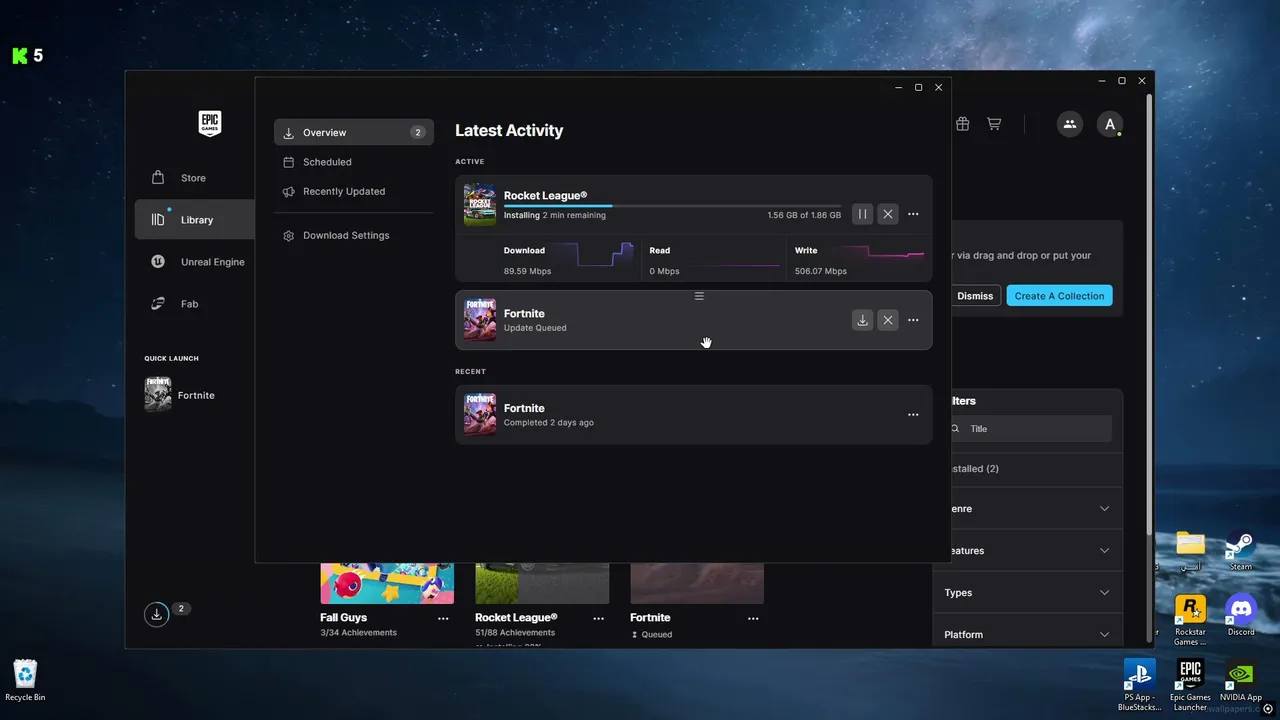Screen dimensions: 1280x720
Task: Open the account avatar menu
Action: (1110, 124)
